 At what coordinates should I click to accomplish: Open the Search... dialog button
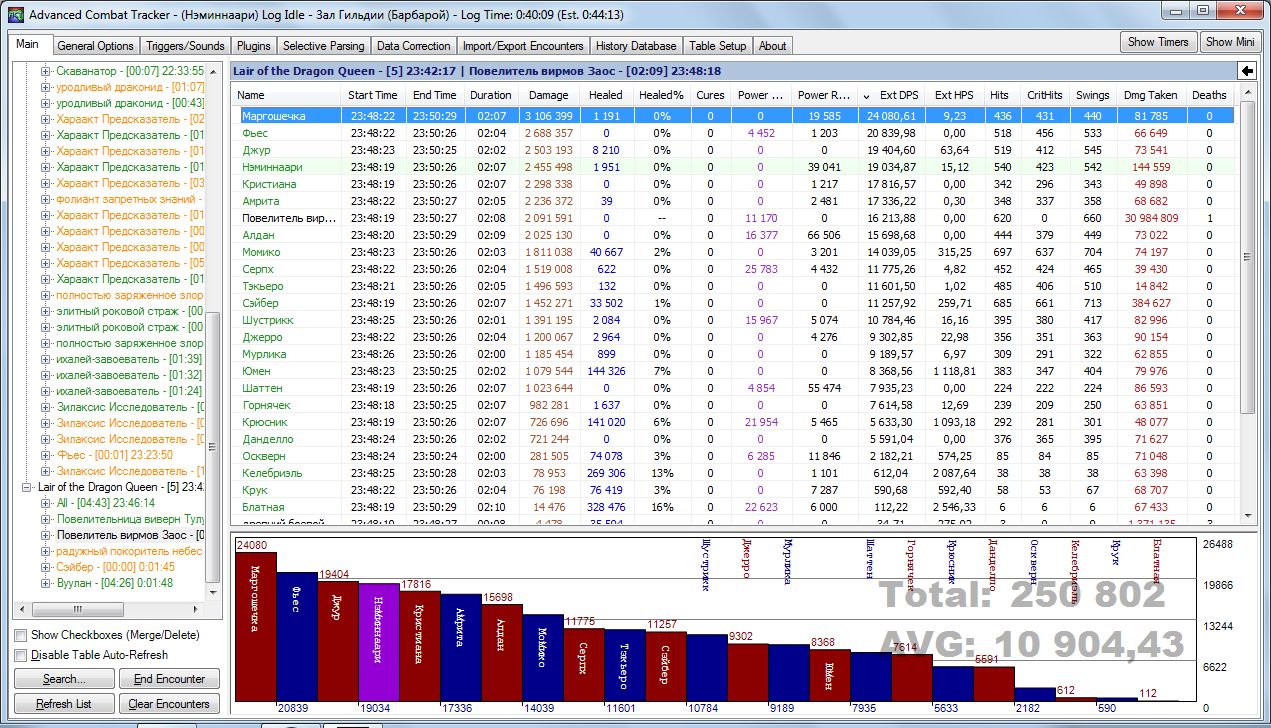[64, 679]
